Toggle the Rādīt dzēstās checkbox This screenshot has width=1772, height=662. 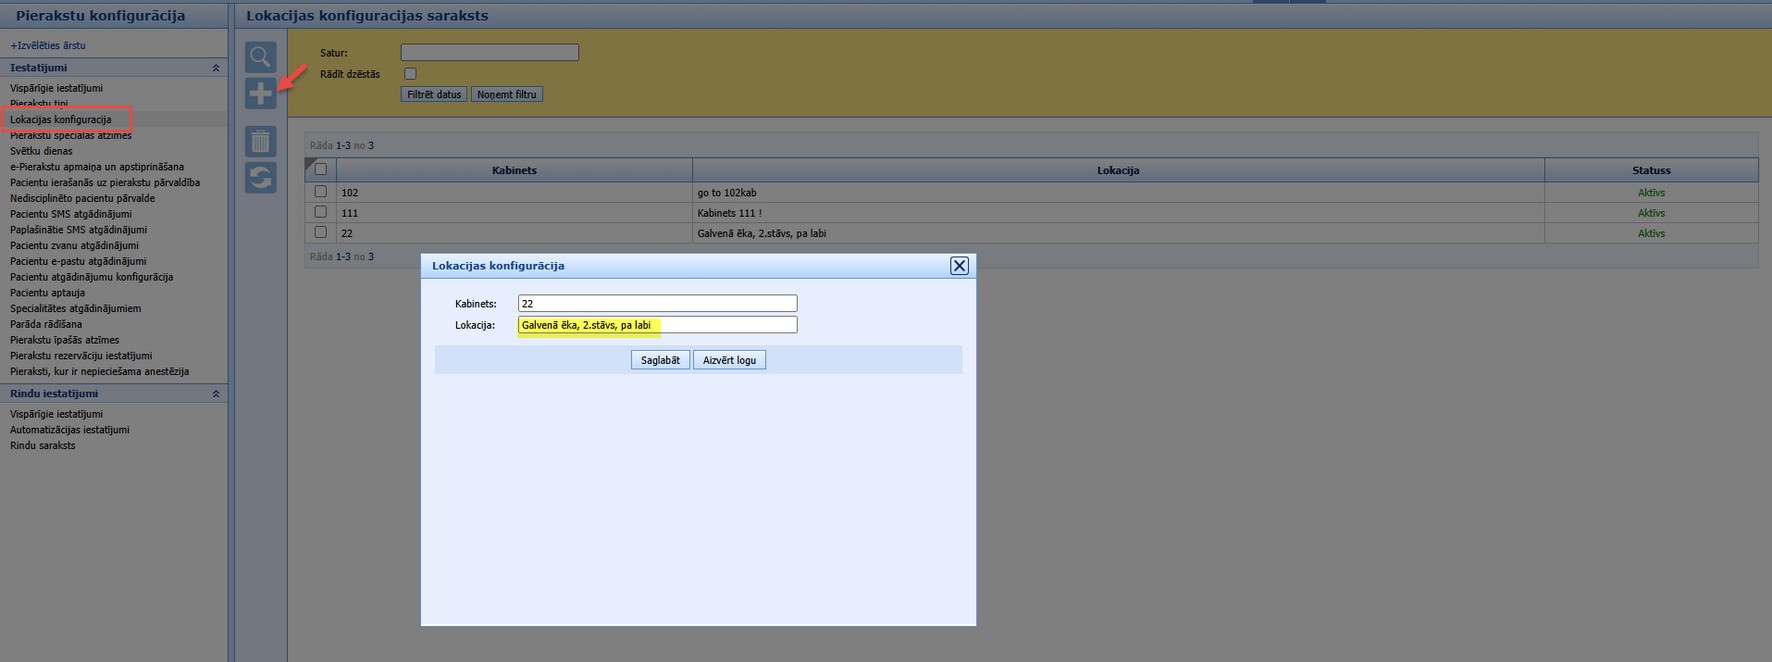click(x=410, y=74)
